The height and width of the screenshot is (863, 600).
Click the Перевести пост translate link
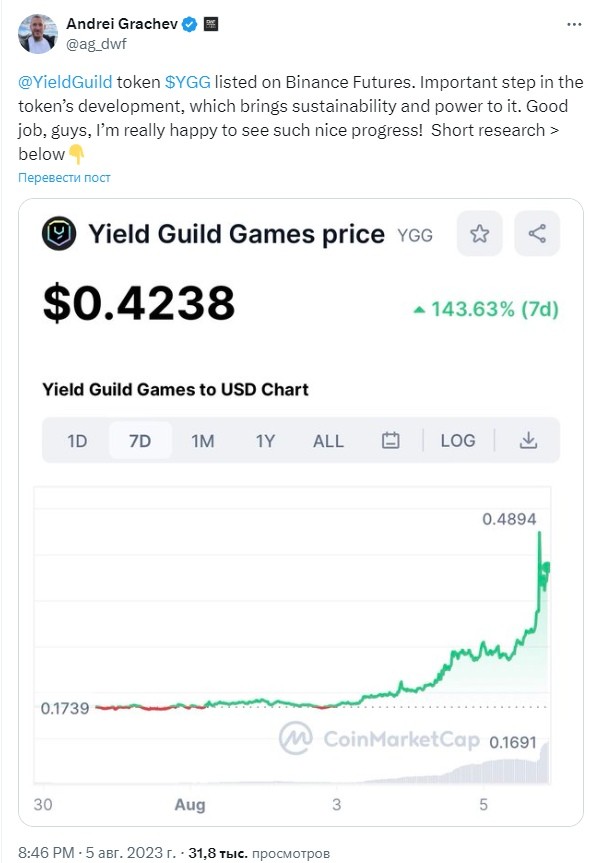point(64,177)
